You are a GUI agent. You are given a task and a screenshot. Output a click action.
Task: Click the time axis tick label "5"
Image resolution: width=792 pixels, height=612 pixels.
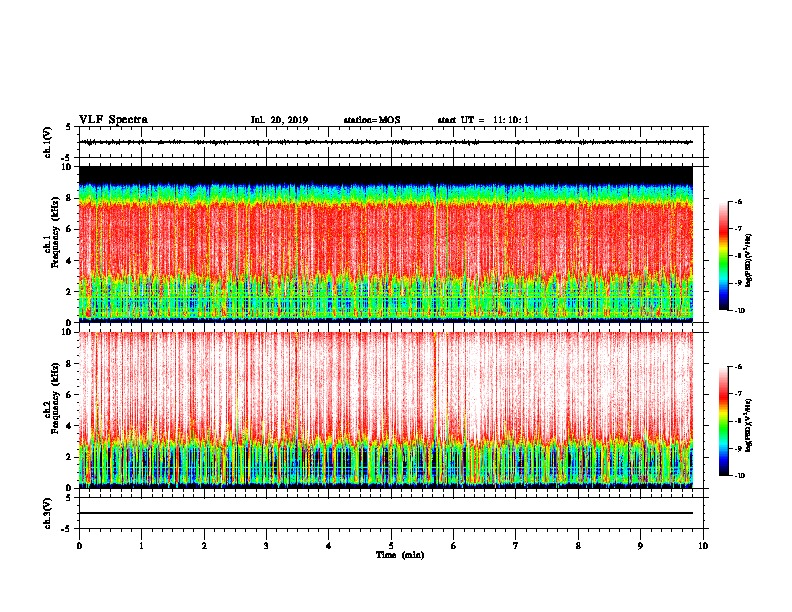pyautogui.click(x=391, y=546)
